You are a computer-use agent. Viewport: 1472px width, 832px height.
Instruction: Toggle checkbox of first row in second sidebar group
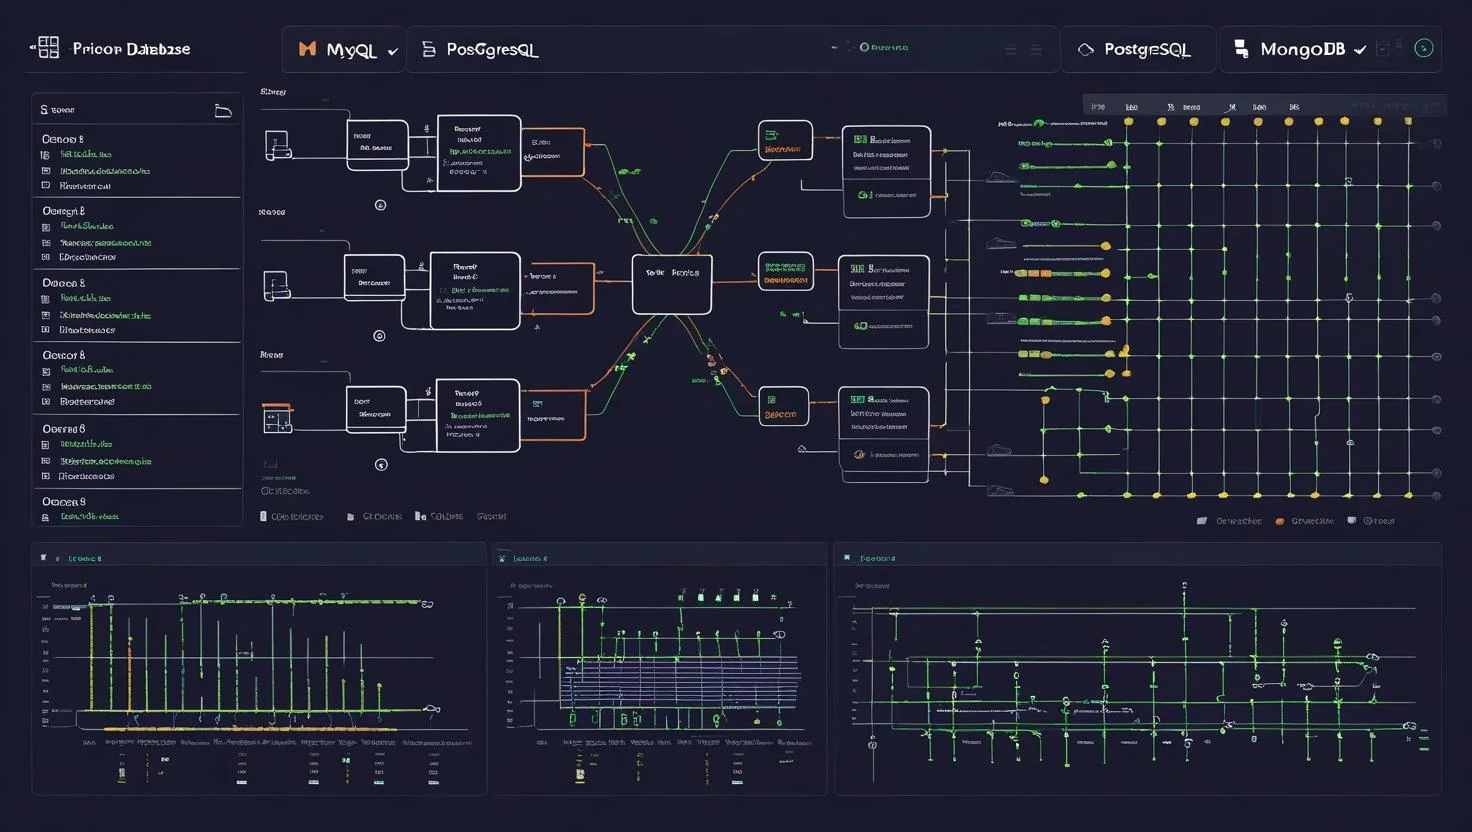point(46,227)
